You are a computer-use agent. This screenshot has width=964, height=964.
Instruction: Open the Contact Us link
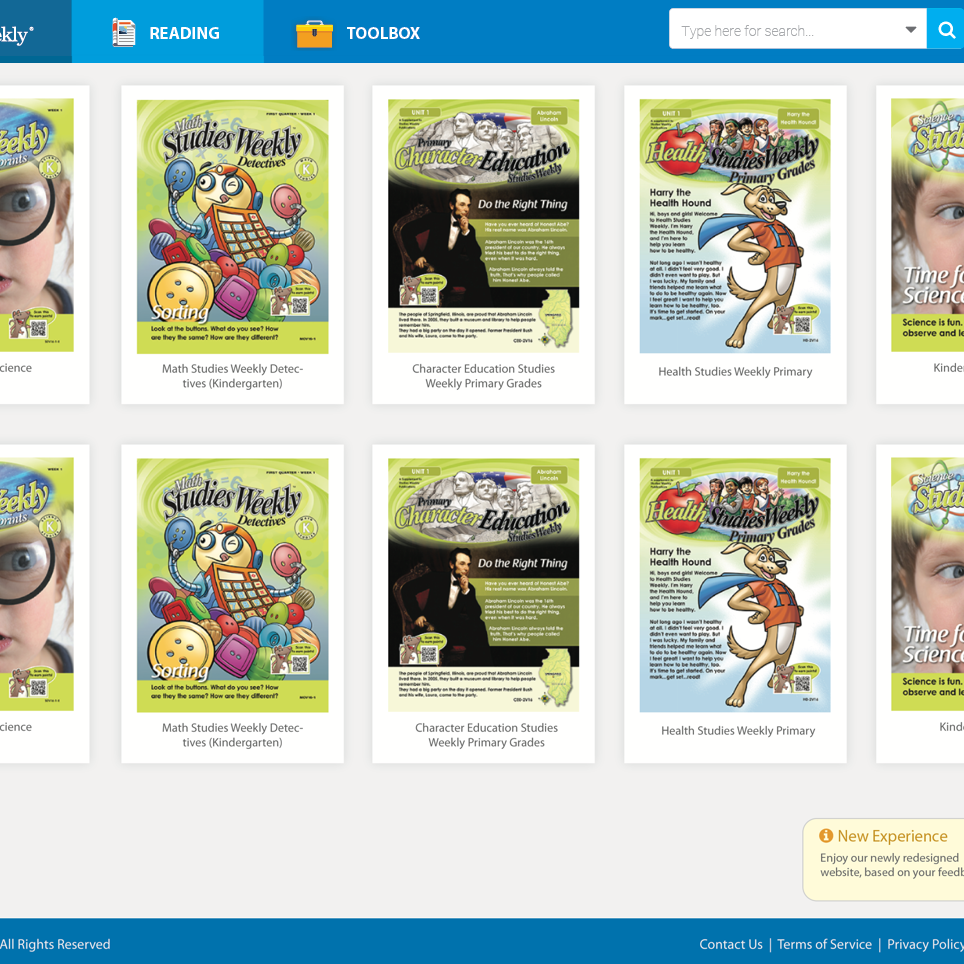pos(731,944)
